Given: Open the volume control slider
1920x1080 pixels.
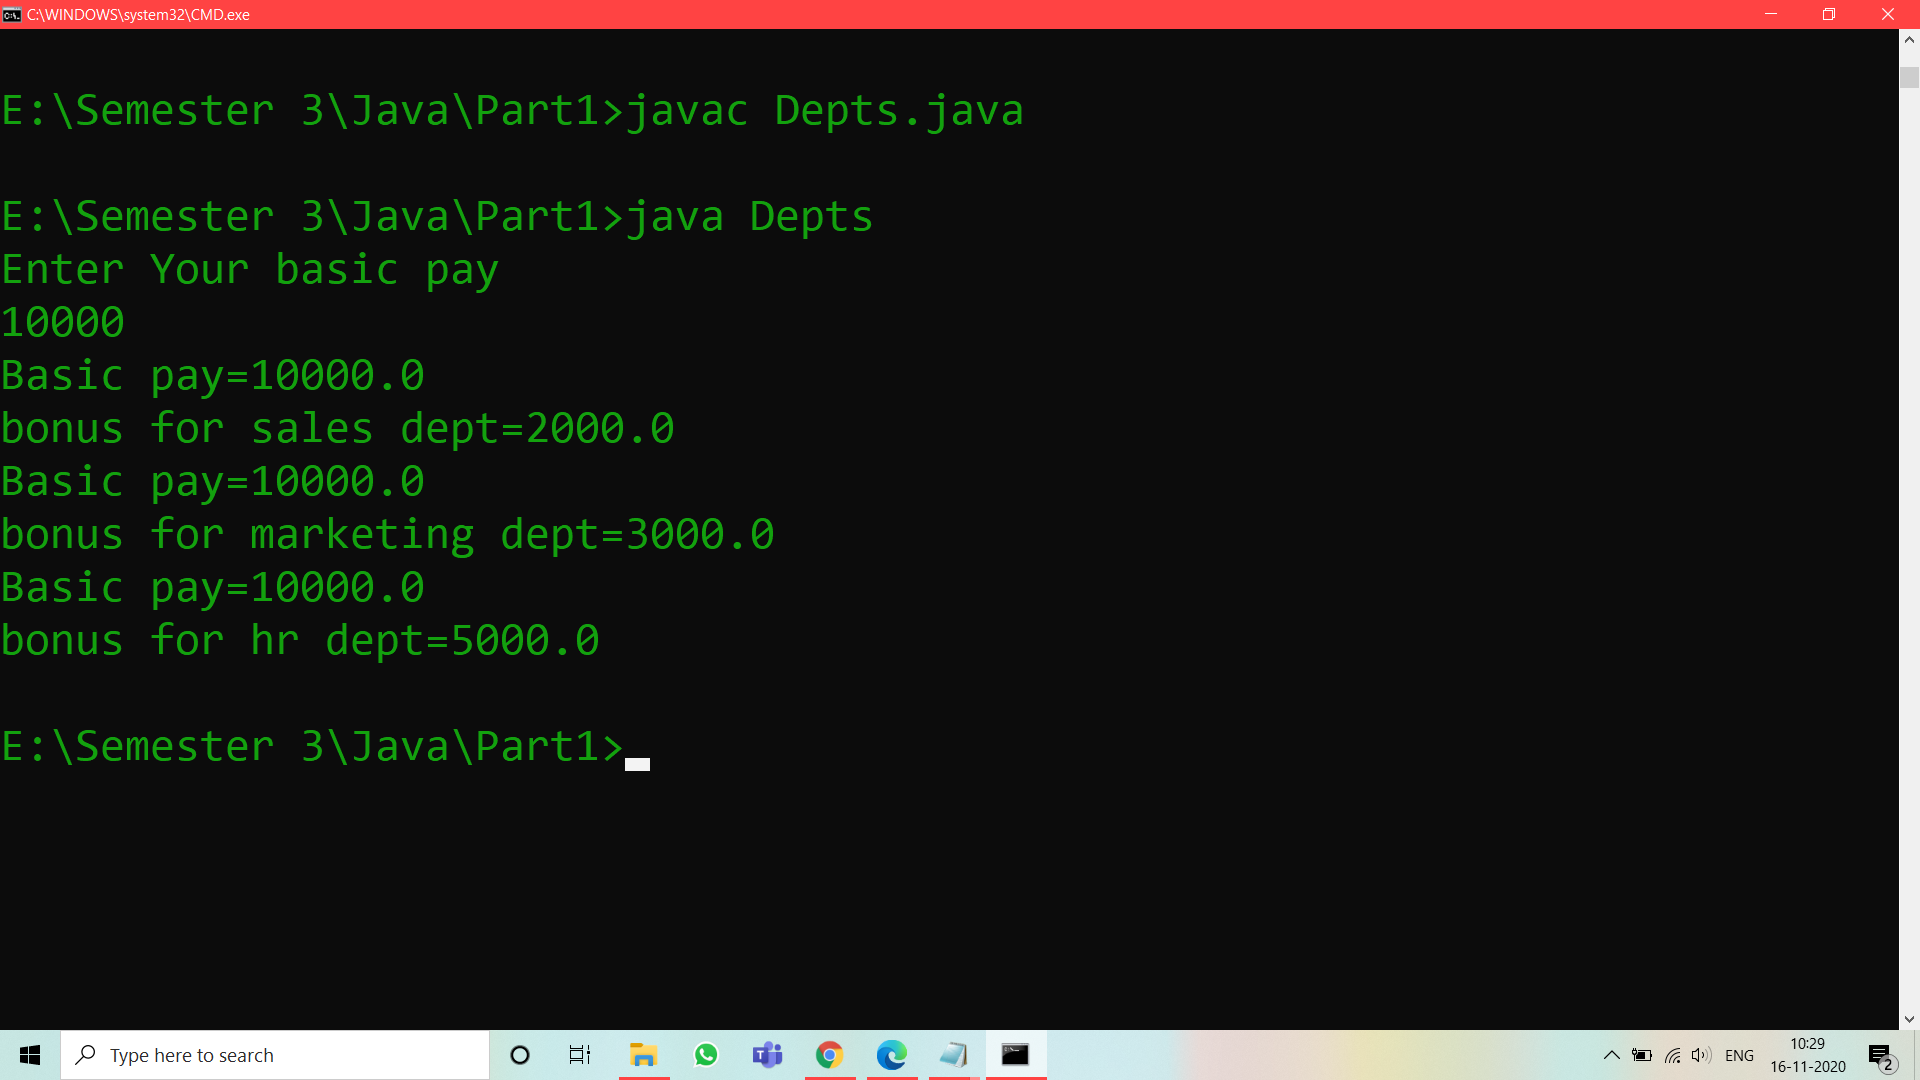Looking at the screenshot, I should 1701,1054.
